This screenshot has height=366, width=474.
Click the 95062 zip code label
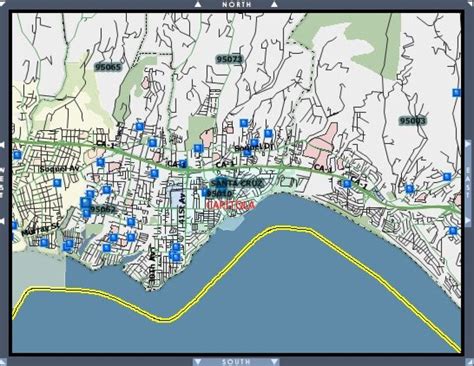[x=103, y=209]
